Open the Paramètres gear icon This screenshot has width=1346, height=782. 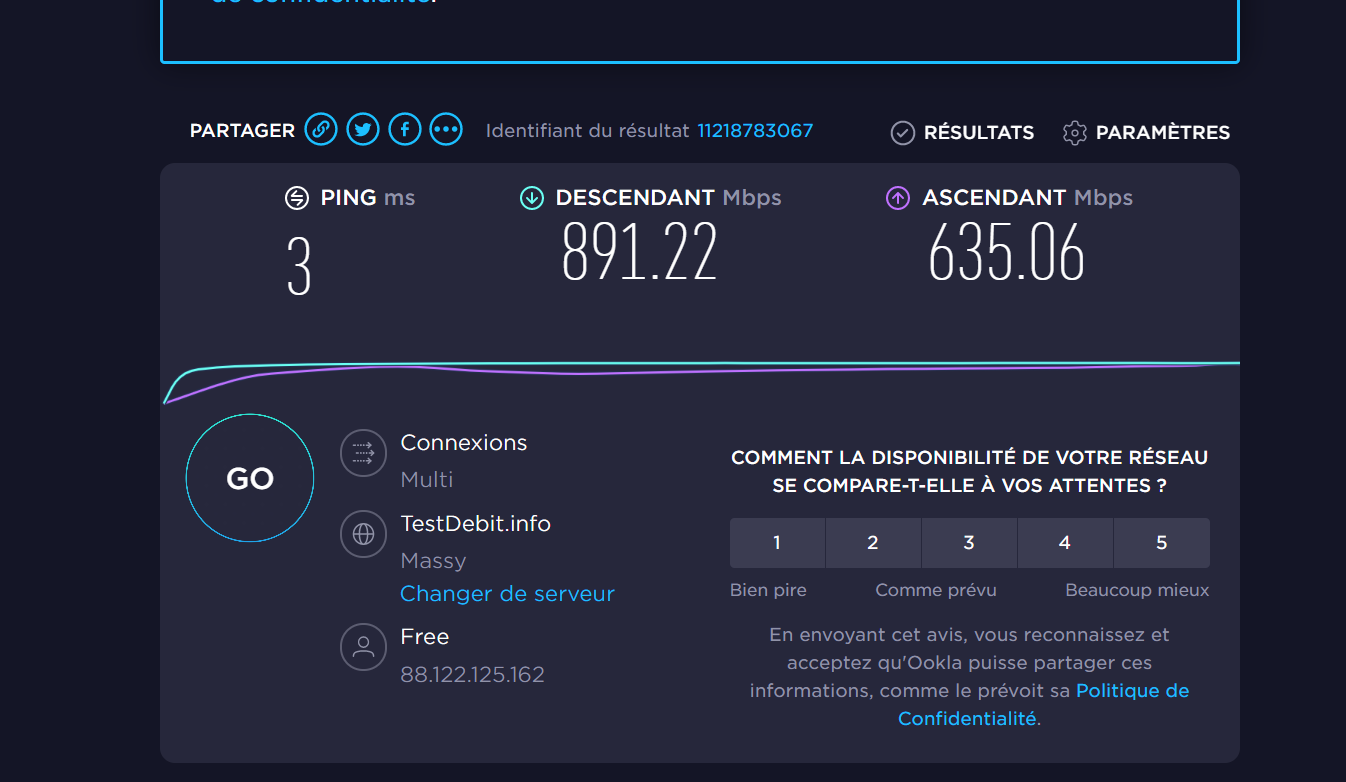tap(1074, 133)
